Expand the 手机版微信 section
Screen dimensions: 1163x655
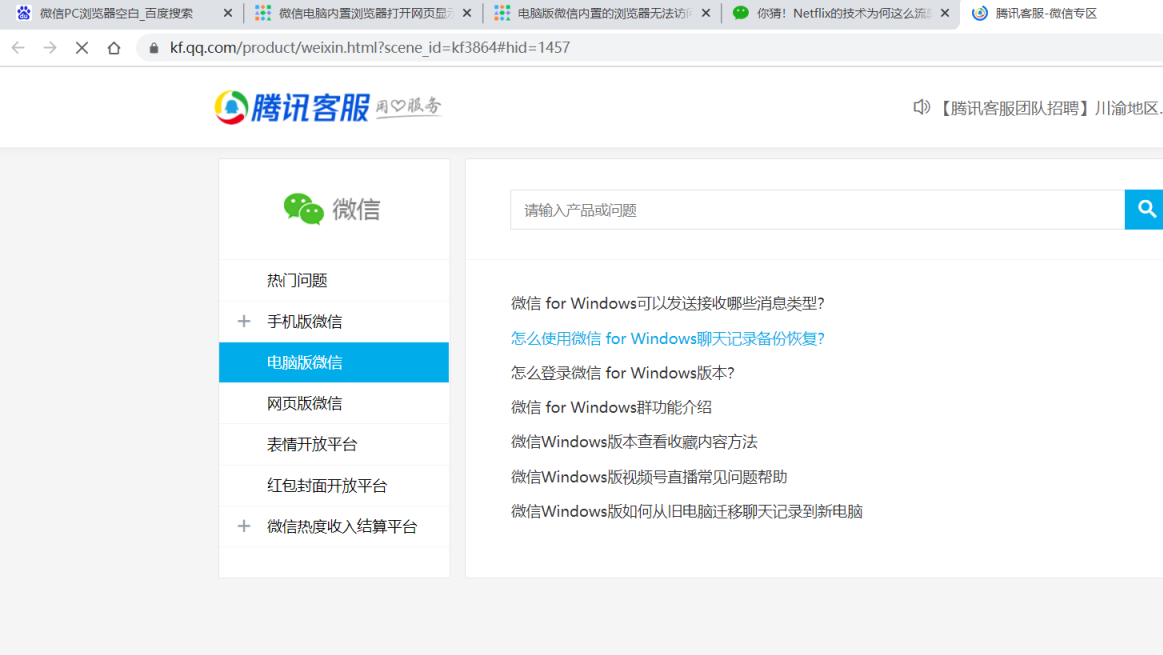click(x=244, y=321)
